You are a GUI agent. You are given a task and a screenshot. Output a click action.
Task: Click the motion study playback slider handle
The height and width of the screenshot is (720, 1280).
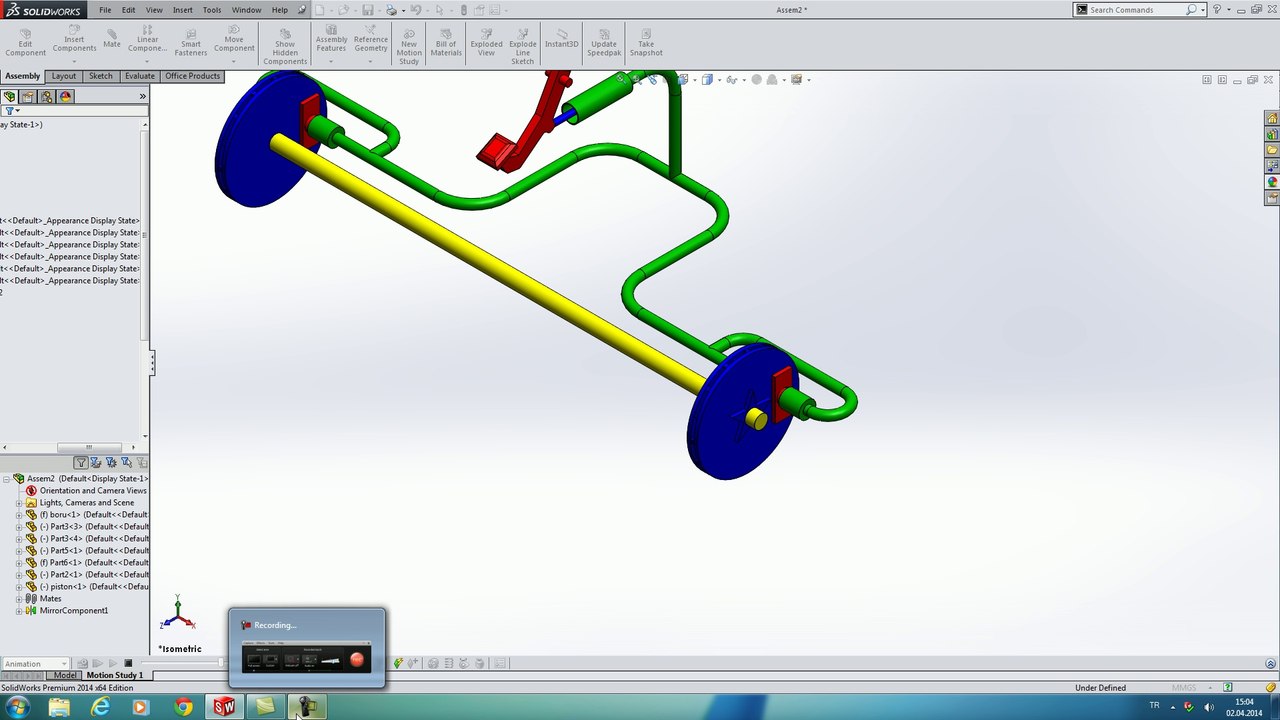point(222,663)
